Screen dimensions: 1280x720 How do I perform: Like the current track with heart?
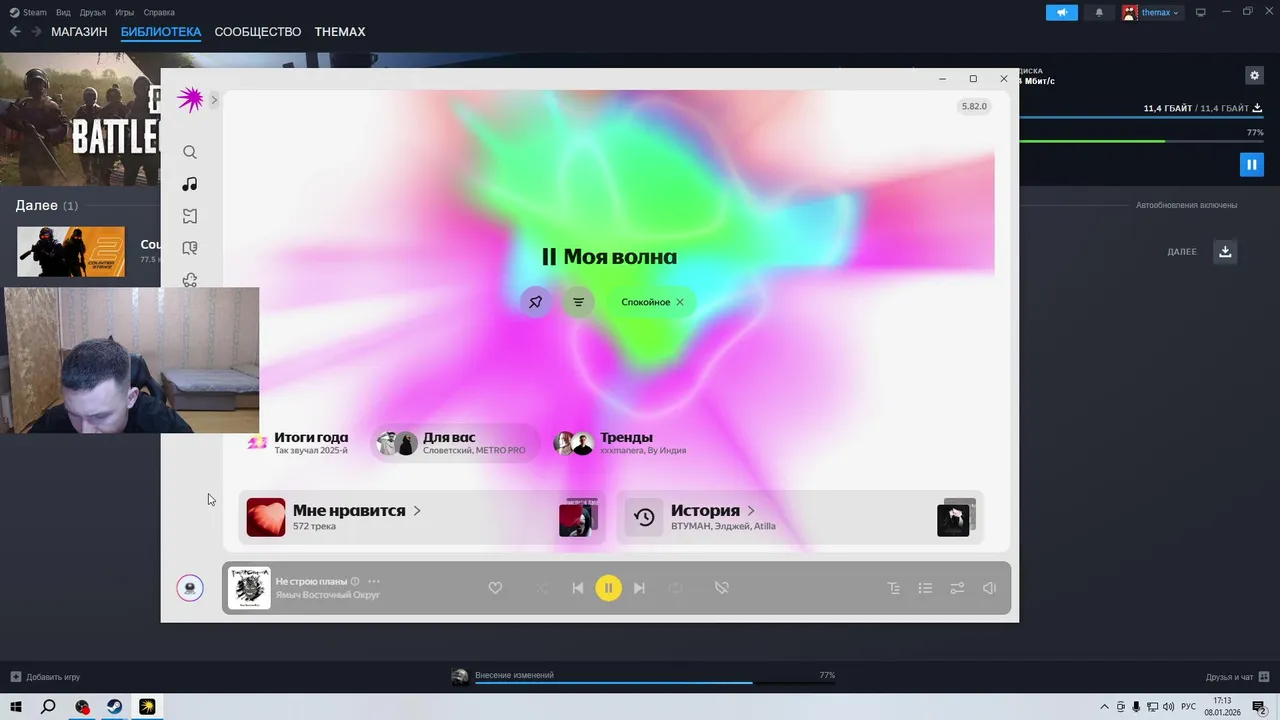[495, 588]
